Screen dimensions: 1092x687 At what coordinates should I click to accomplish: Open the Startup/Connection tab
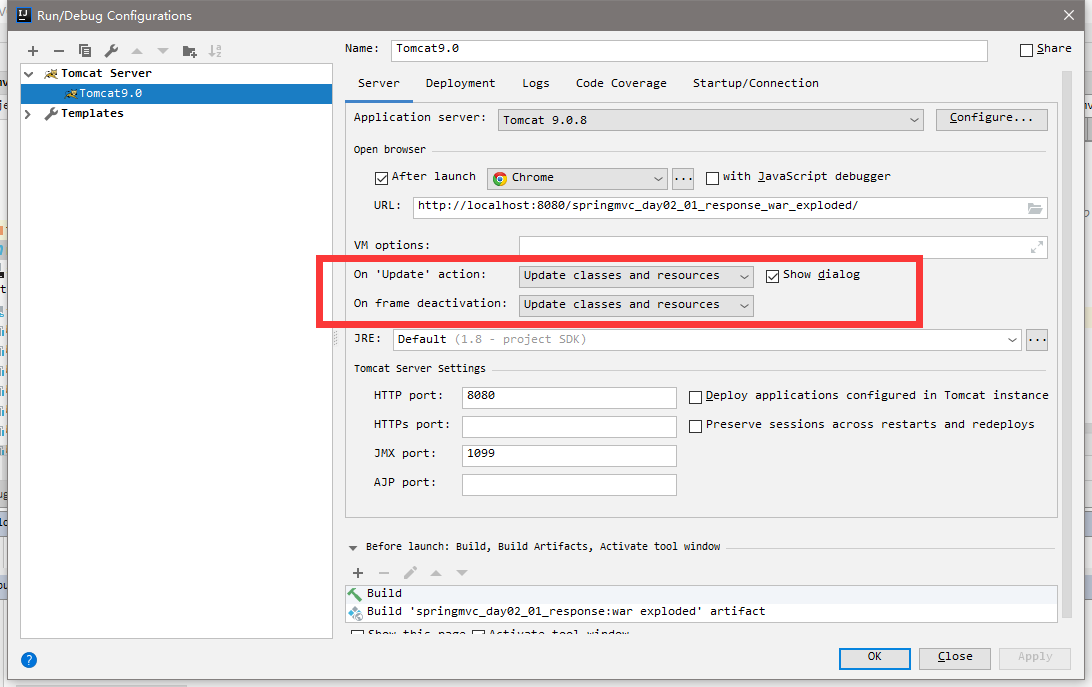tap(756, 84)
